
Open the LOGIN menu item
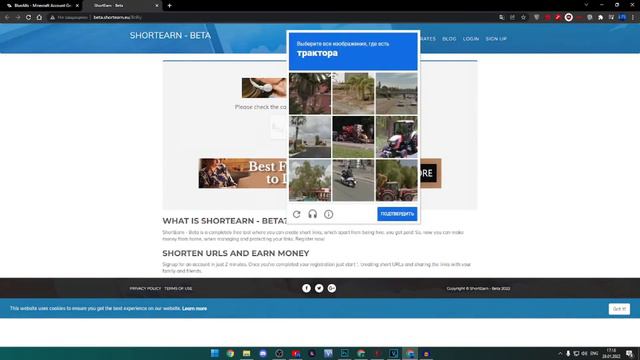click(x=471, y=39)
